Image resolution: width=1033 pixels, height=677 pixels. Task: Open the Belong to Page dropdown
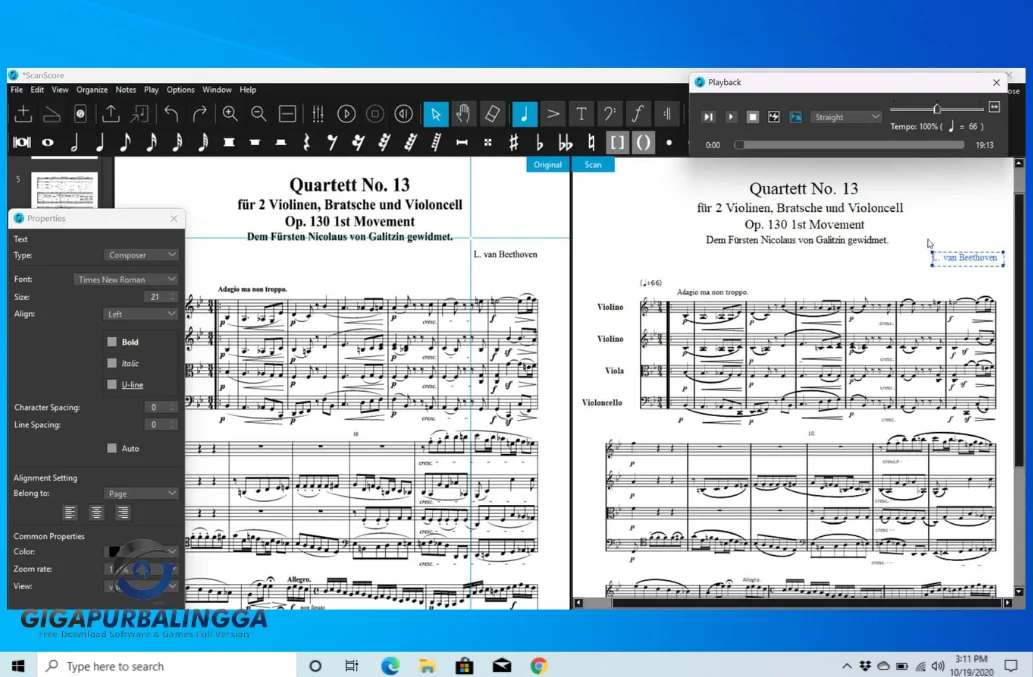coord(141,493)
